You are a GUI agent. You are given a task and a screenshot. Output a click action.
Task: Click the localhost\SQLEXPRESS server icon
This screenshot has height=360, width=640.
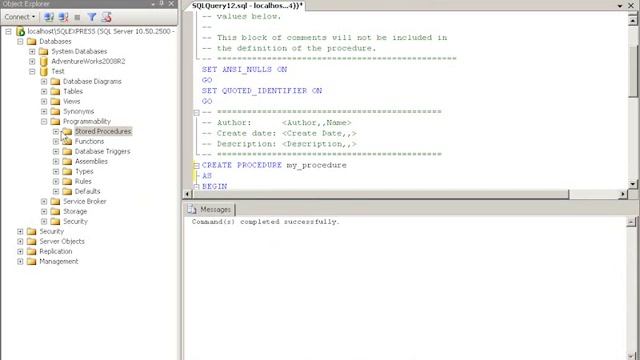20,31
